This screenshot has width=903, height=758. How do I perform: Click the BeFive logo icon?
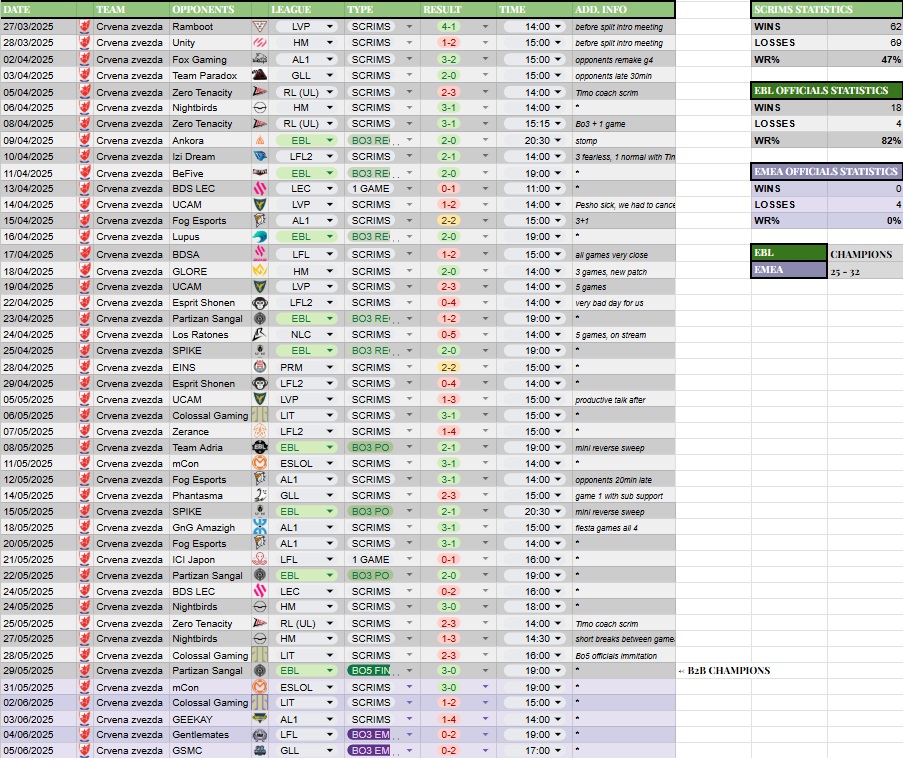(260, 173)
